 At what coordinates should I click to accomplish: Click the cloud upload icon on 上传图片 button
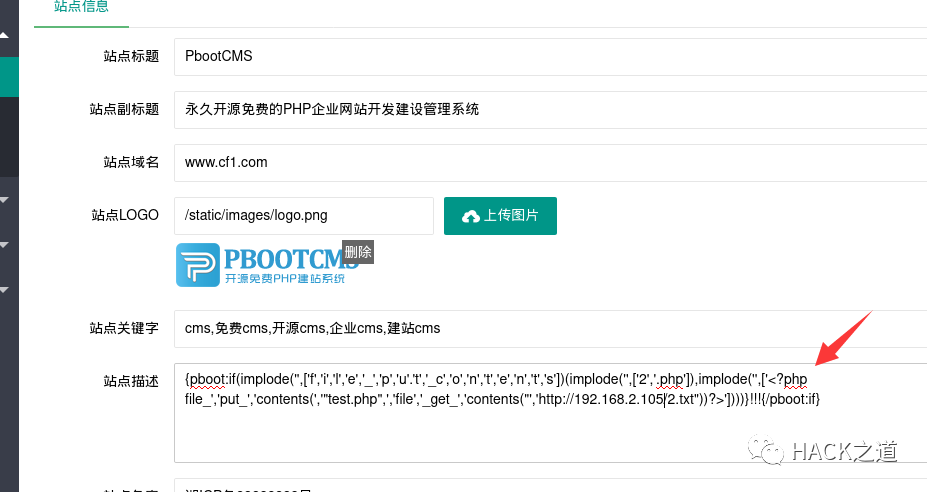[471, 216]
